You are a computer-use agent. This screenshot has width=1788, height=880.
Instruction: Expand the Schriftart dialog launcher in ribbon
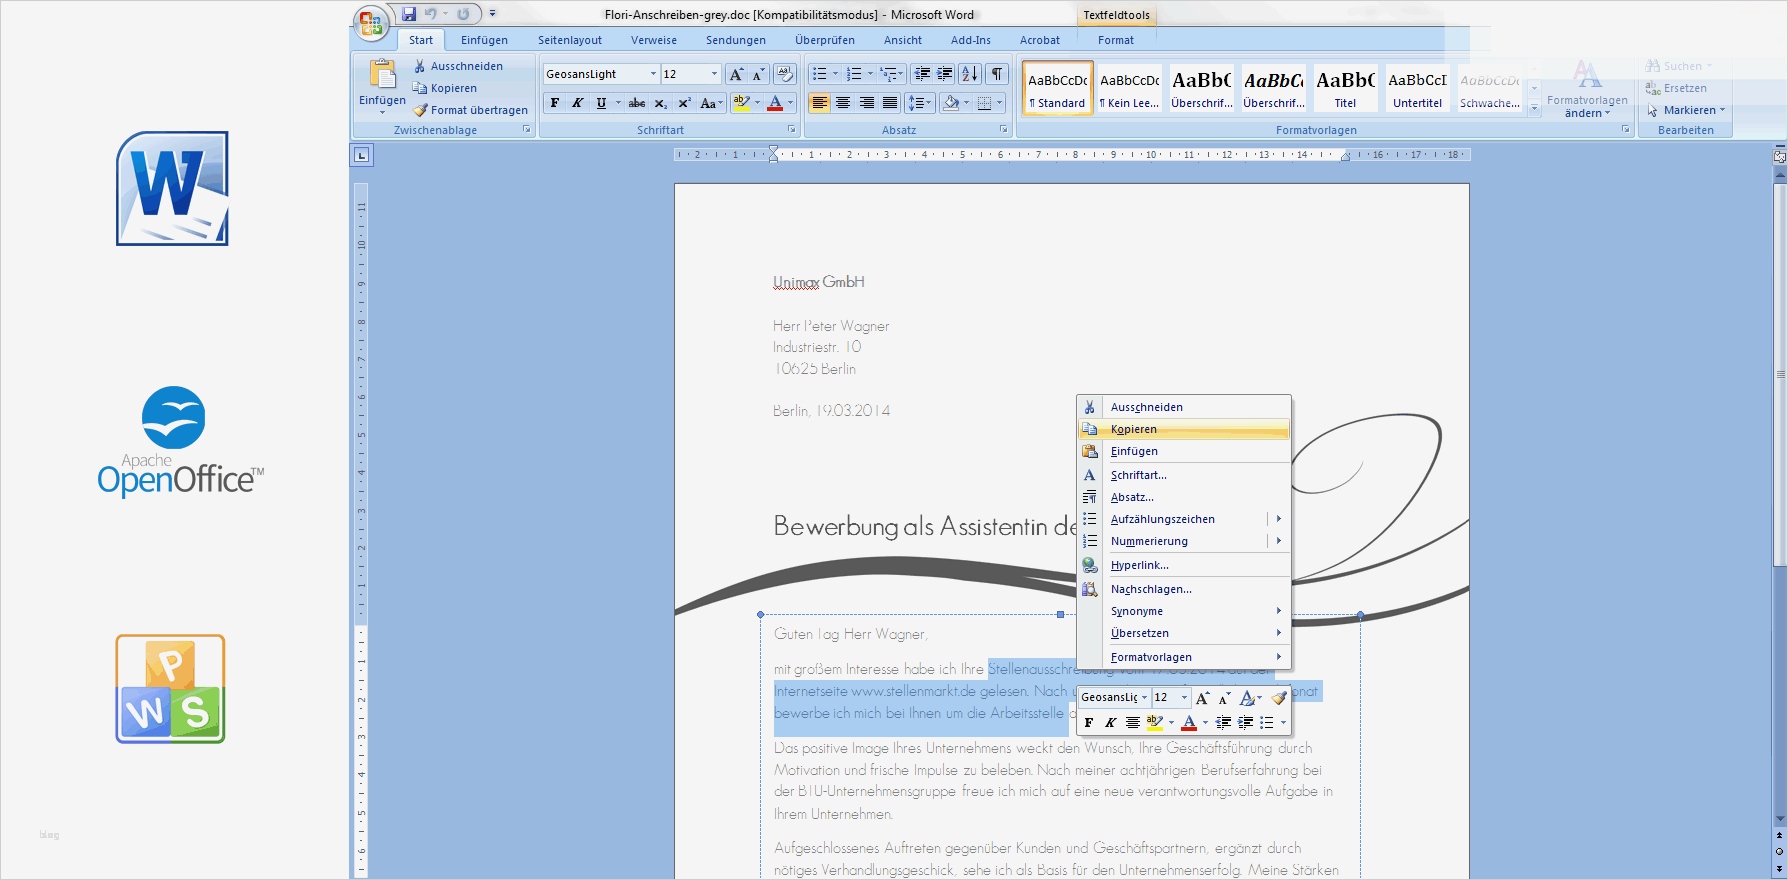[791, 130]
